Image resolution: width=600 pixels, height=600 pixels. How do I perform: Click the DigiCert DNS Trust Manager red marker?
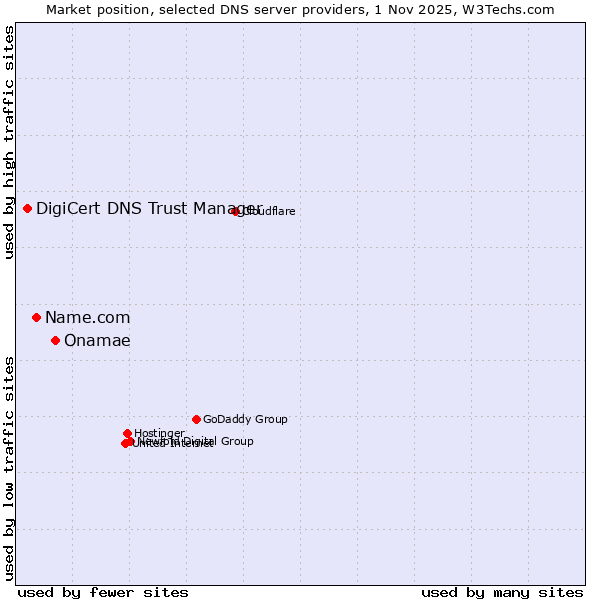pos(28,208)
